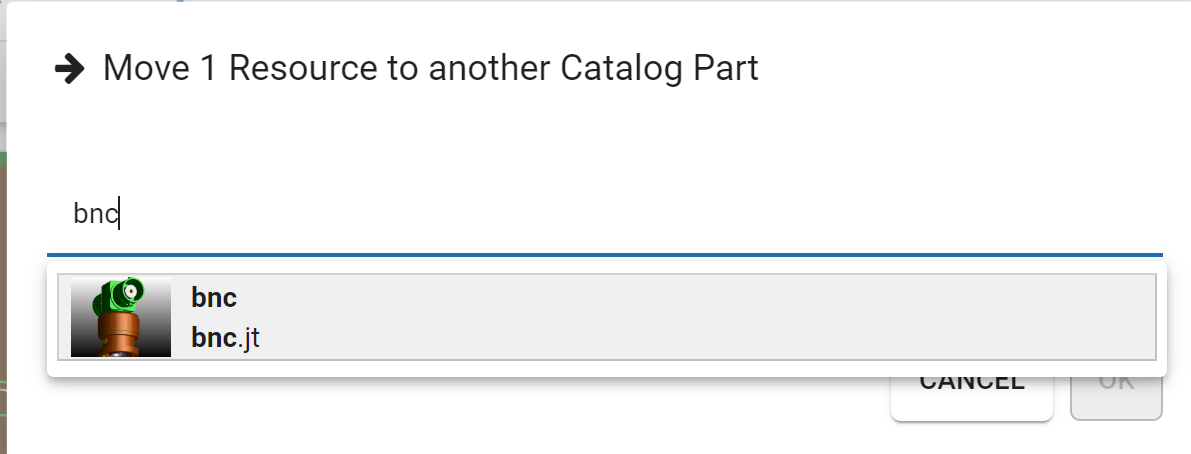Image resolution: width=1191 pixels, height=454 pixels.
Task: Focus the catalog part search field containing bnc
Action: pos(605,214)
